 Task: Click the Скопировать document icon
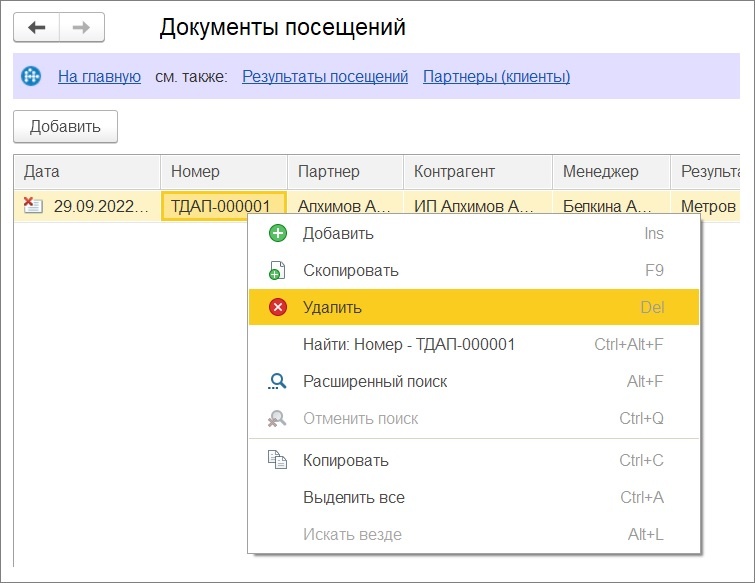click(277, 271)
